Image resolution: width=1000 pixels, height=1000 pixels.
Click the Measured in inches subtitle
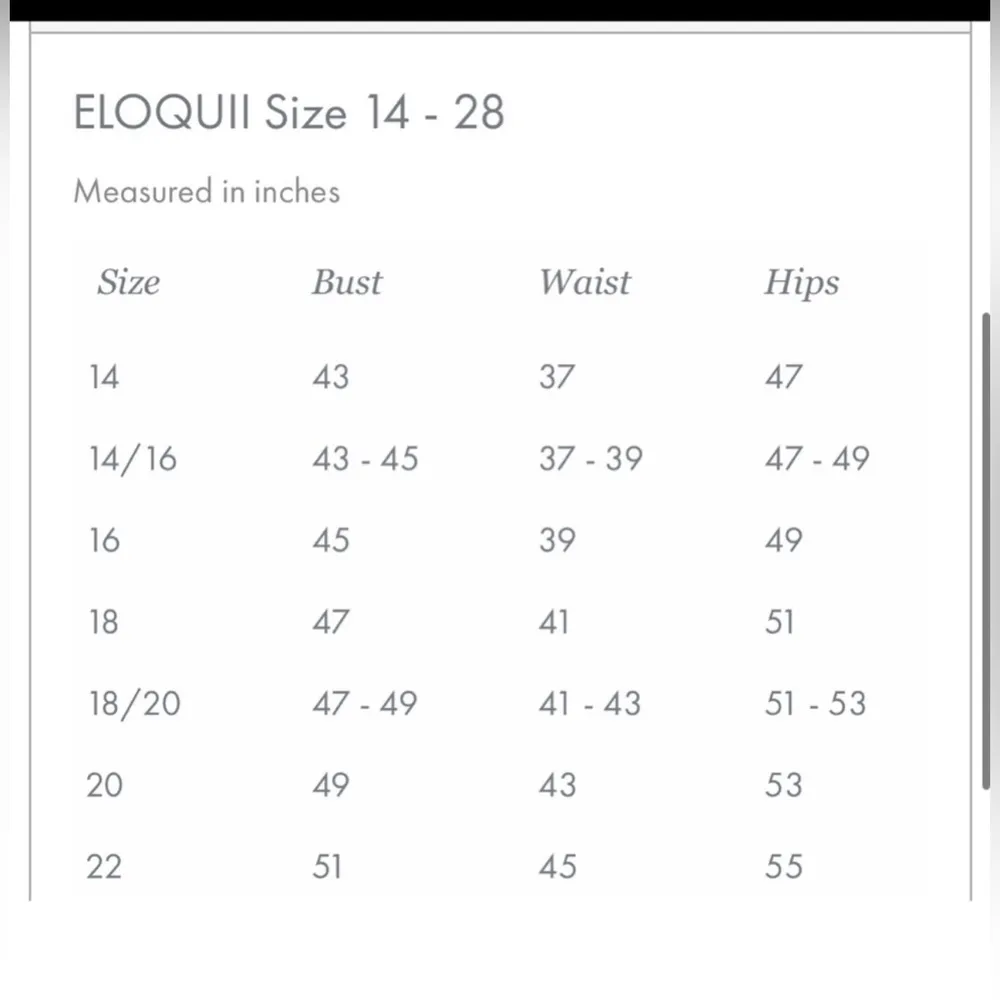[x=207, y=190]
